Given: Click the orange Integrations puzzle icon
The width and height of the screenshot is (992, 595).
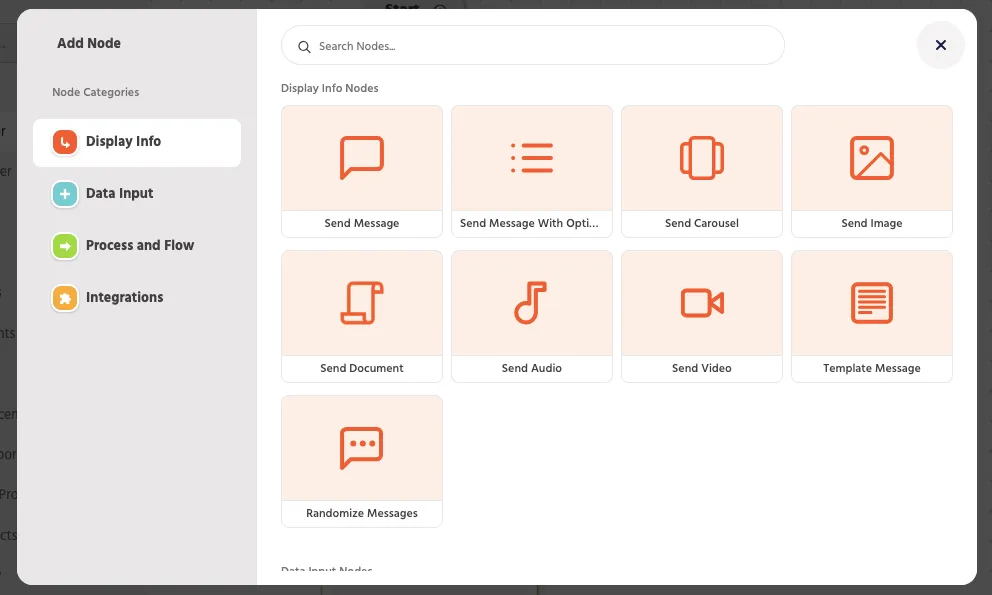Looking at the screenshot, I should (65, 298).
